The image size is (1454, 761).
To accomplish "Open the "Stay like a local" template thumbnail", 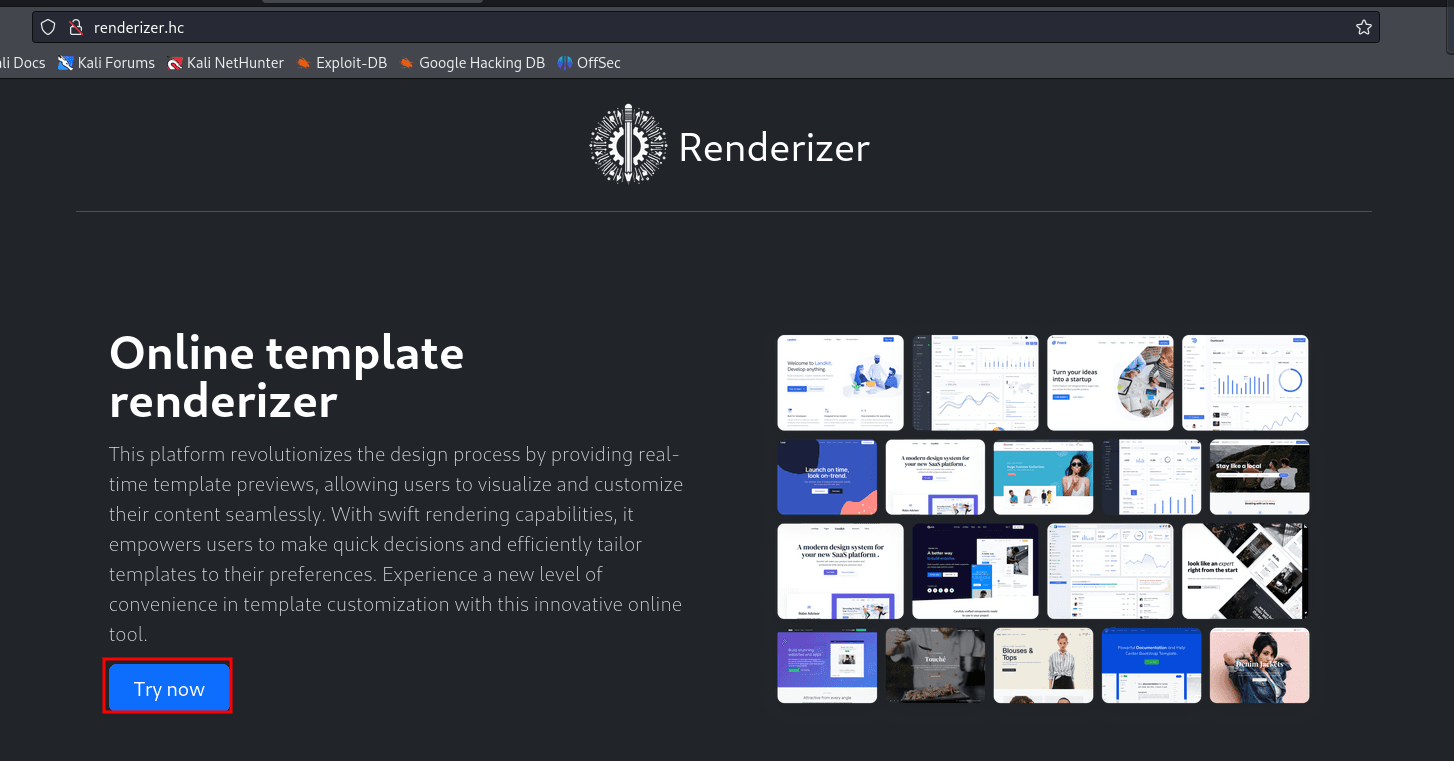I will coord(1259,477).
